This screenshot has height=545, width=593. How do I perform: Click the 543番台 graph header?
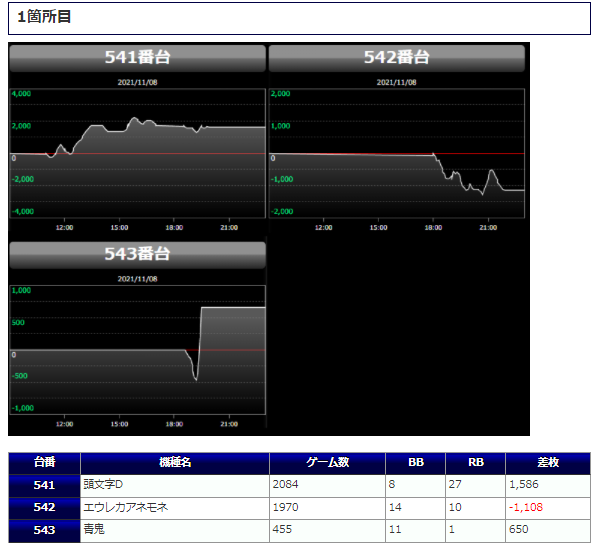click(x=137, y=255)
